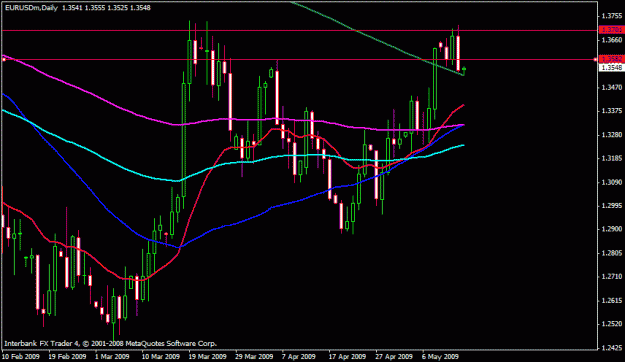Screen dimensions: 625x362
Task: Click the 1.2520 price axis label
Action: click(x=611, y=324)
